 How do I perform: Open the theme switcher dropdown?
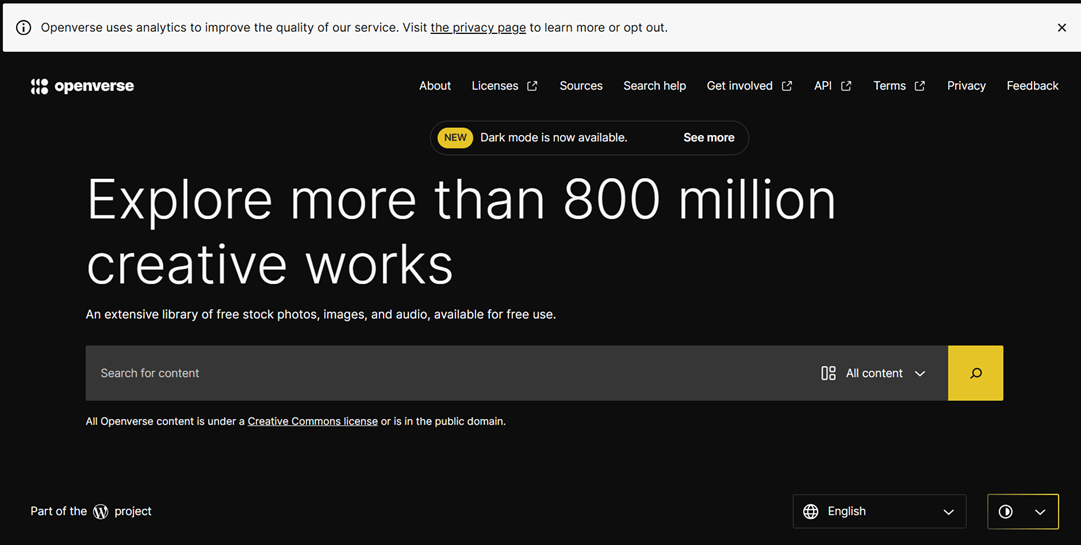click(x=1022, y=512)
